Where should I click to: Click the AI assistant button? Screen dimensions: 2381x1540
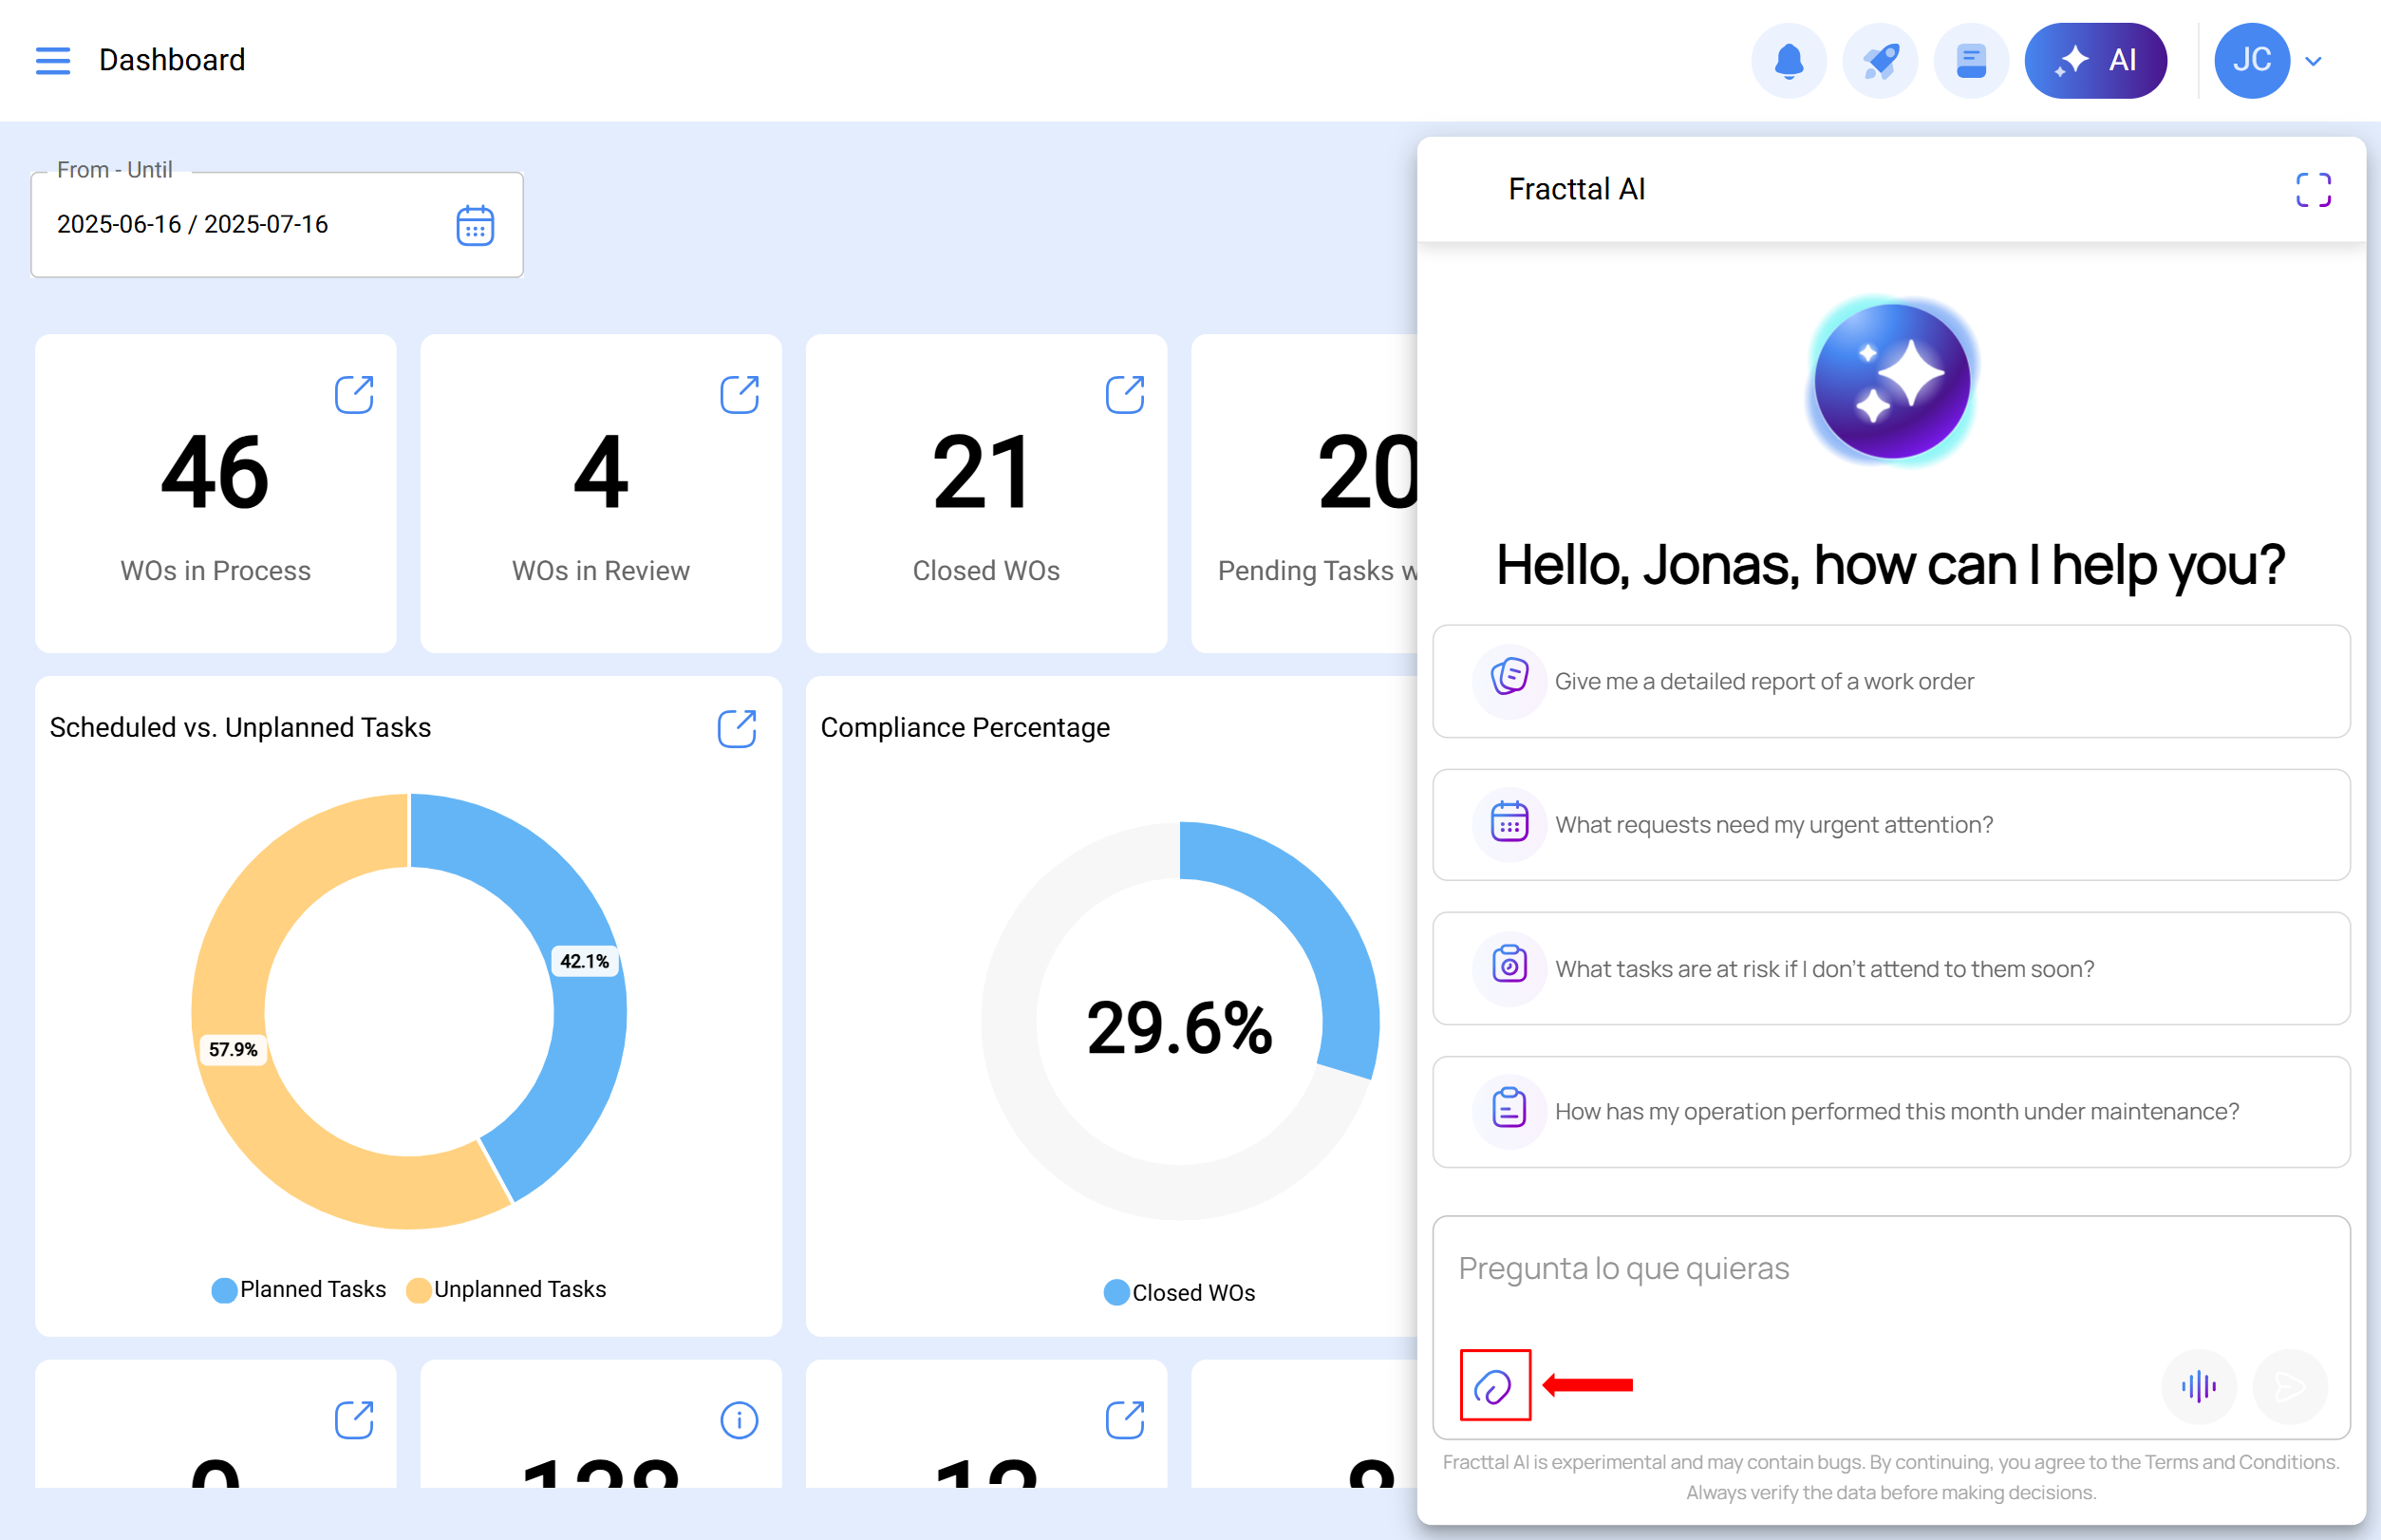[2095, 61]
